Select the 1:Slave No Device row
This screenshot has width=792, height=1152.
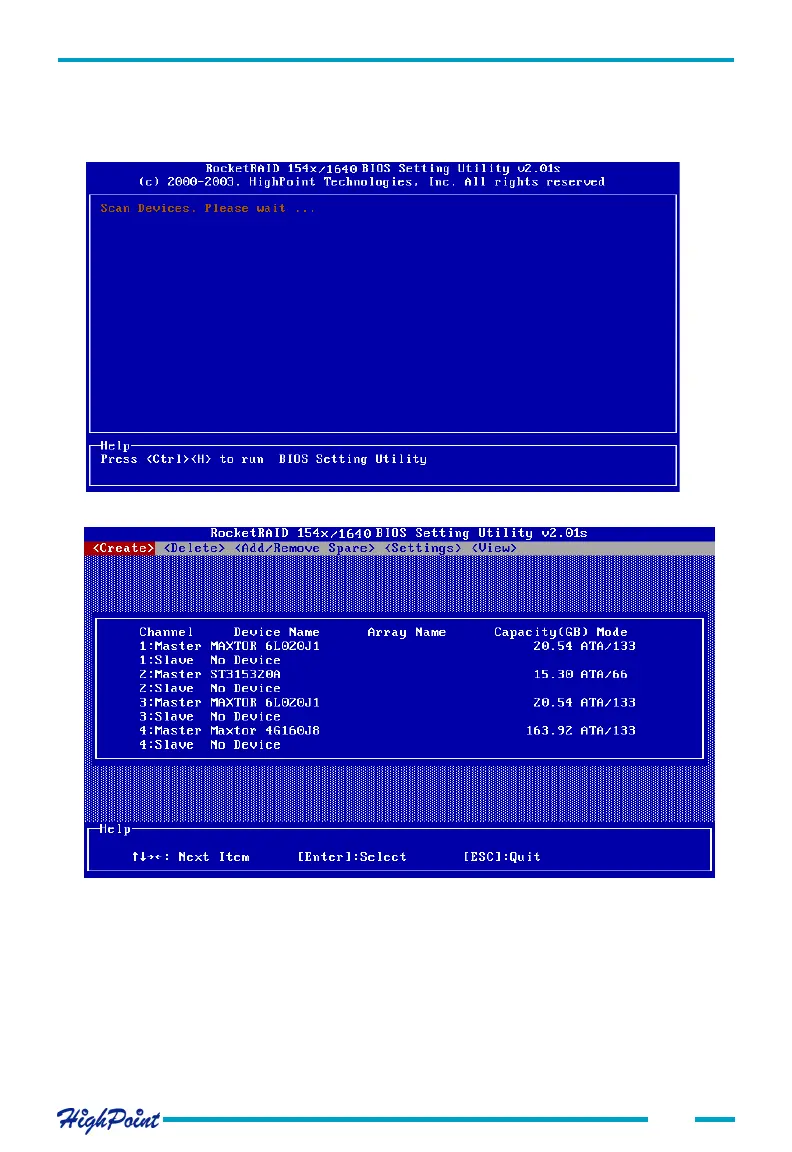click(209, 660)
